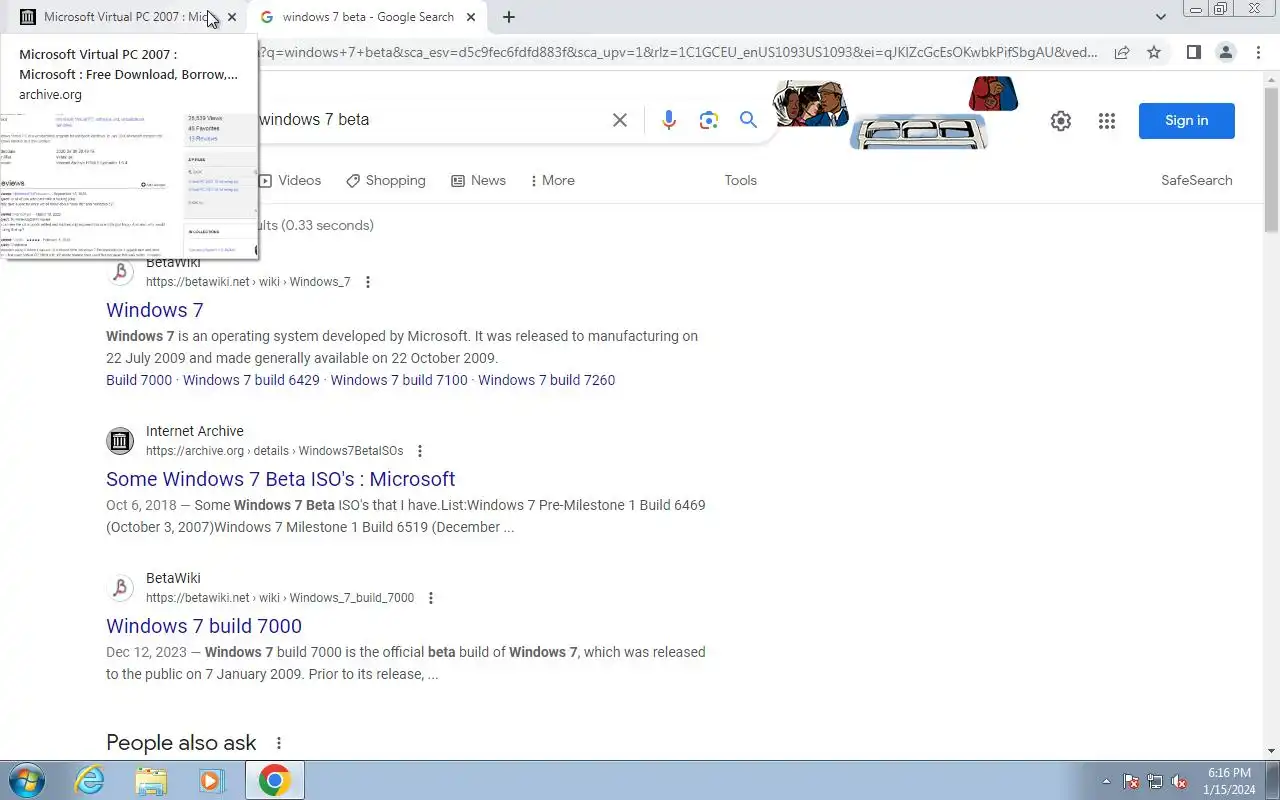Filter results by Shopping
The height and width of the screenshot is (800, 1280).
(x=386, y=180)
